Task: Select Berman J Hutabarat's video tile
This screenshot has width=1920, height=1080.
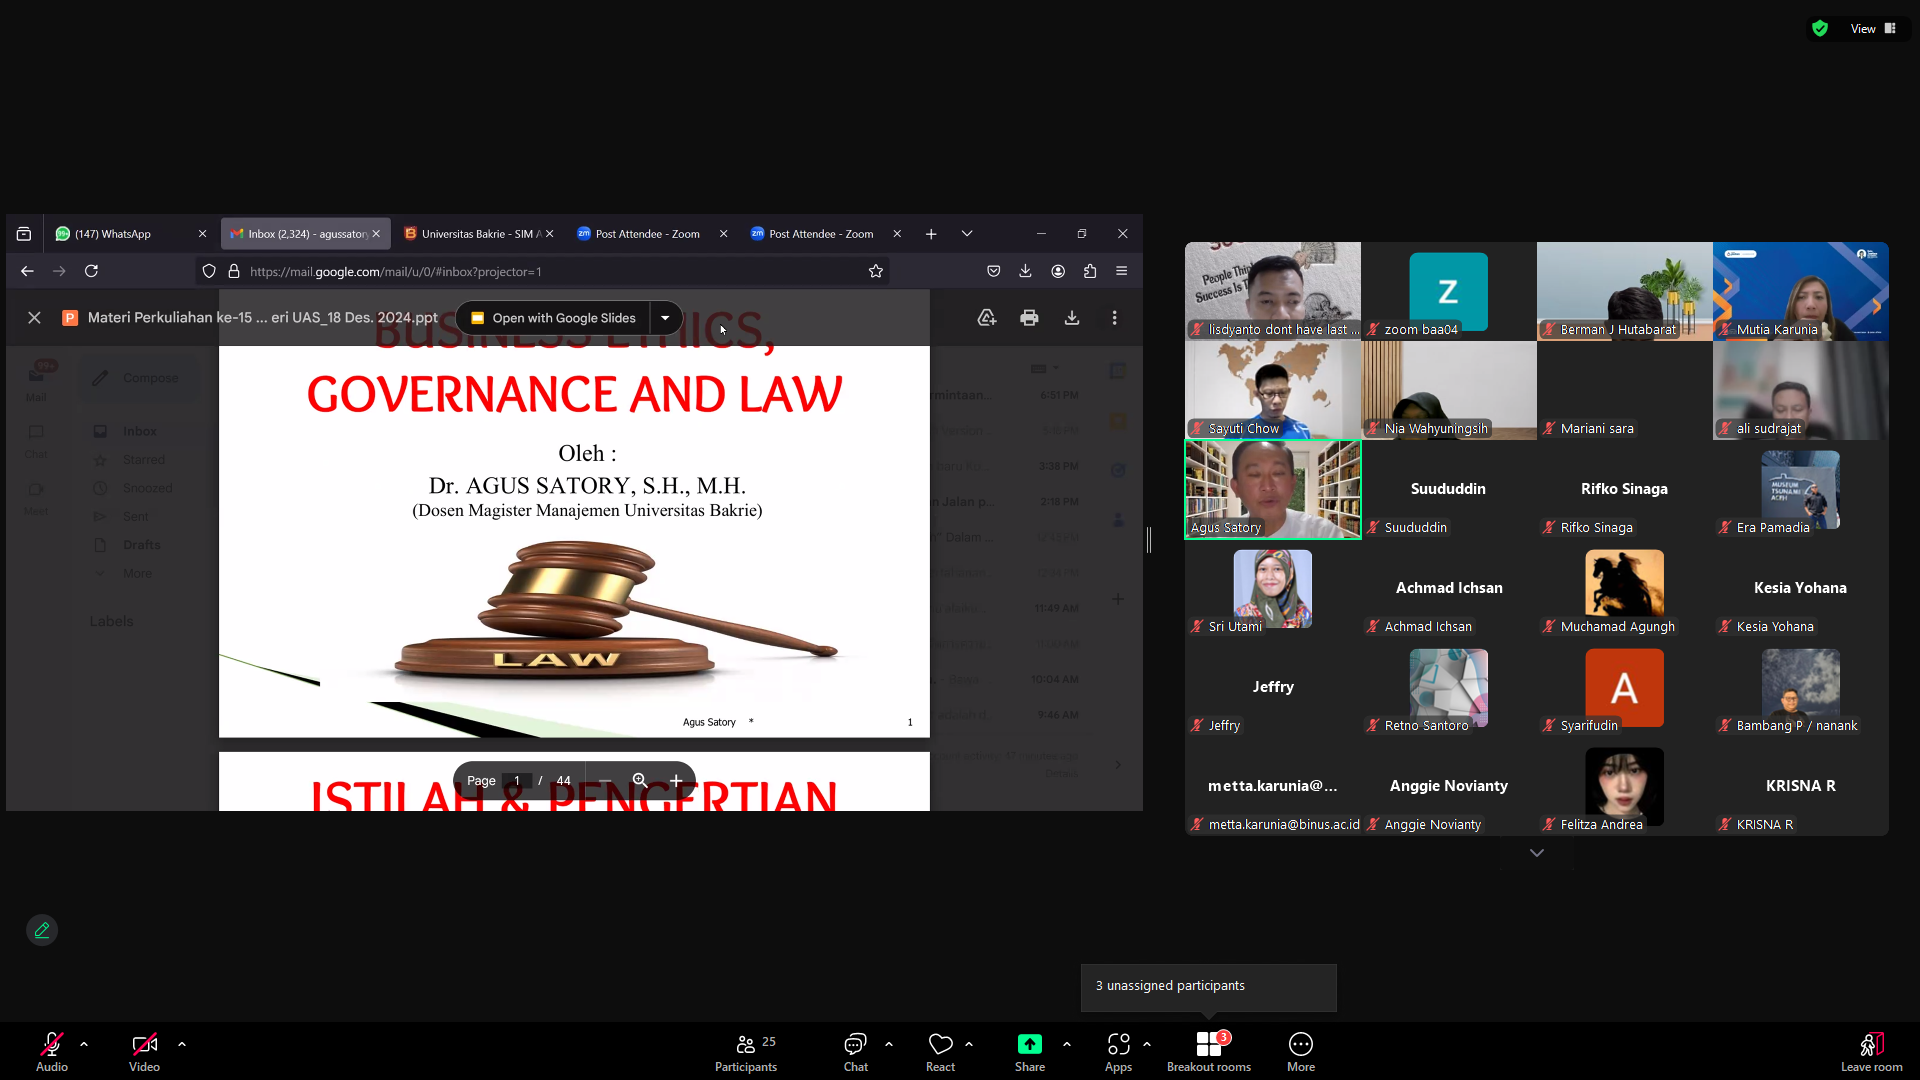Action: coord(1625,291)
